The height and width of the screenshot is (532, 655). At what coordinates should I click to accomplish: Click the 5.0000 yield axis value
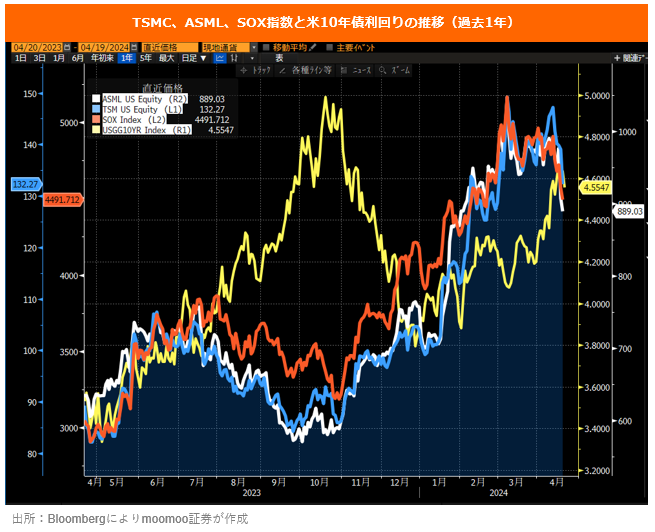pos(597,96)
